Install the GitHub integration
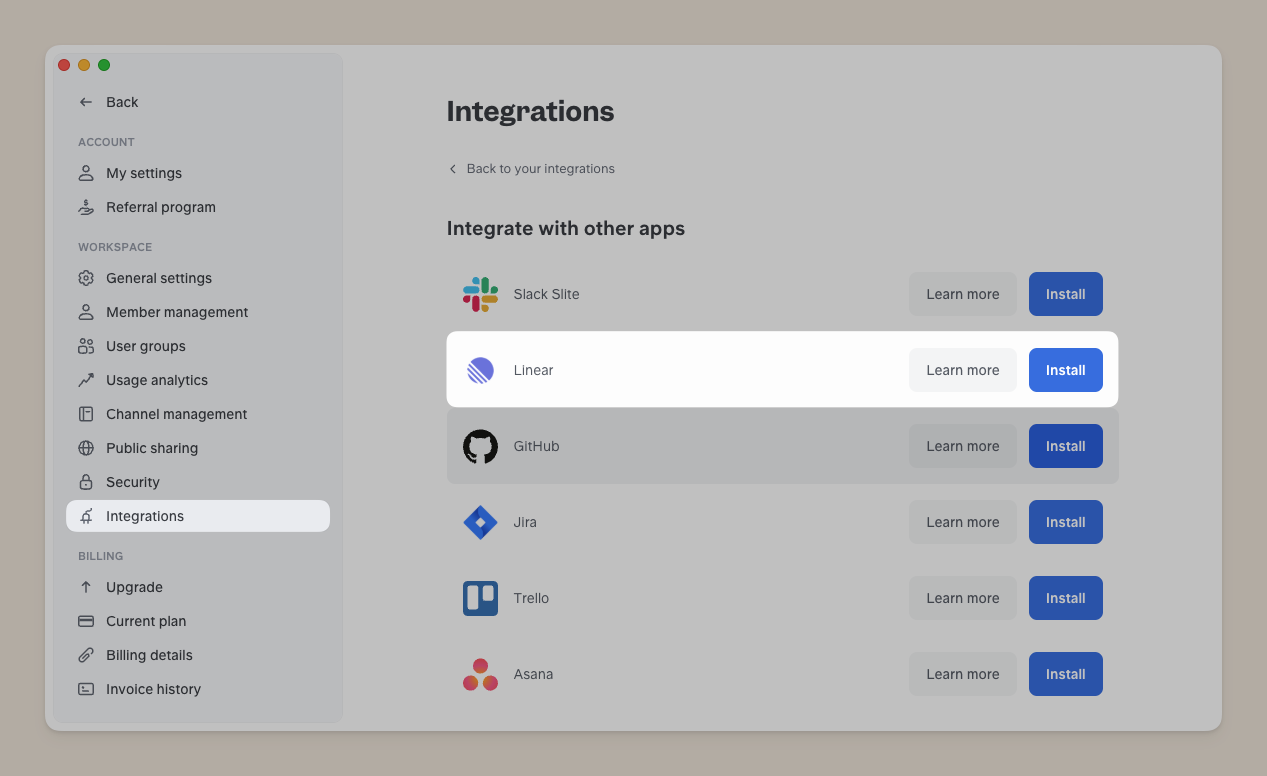1267x776 pixels. (1066, 446)
